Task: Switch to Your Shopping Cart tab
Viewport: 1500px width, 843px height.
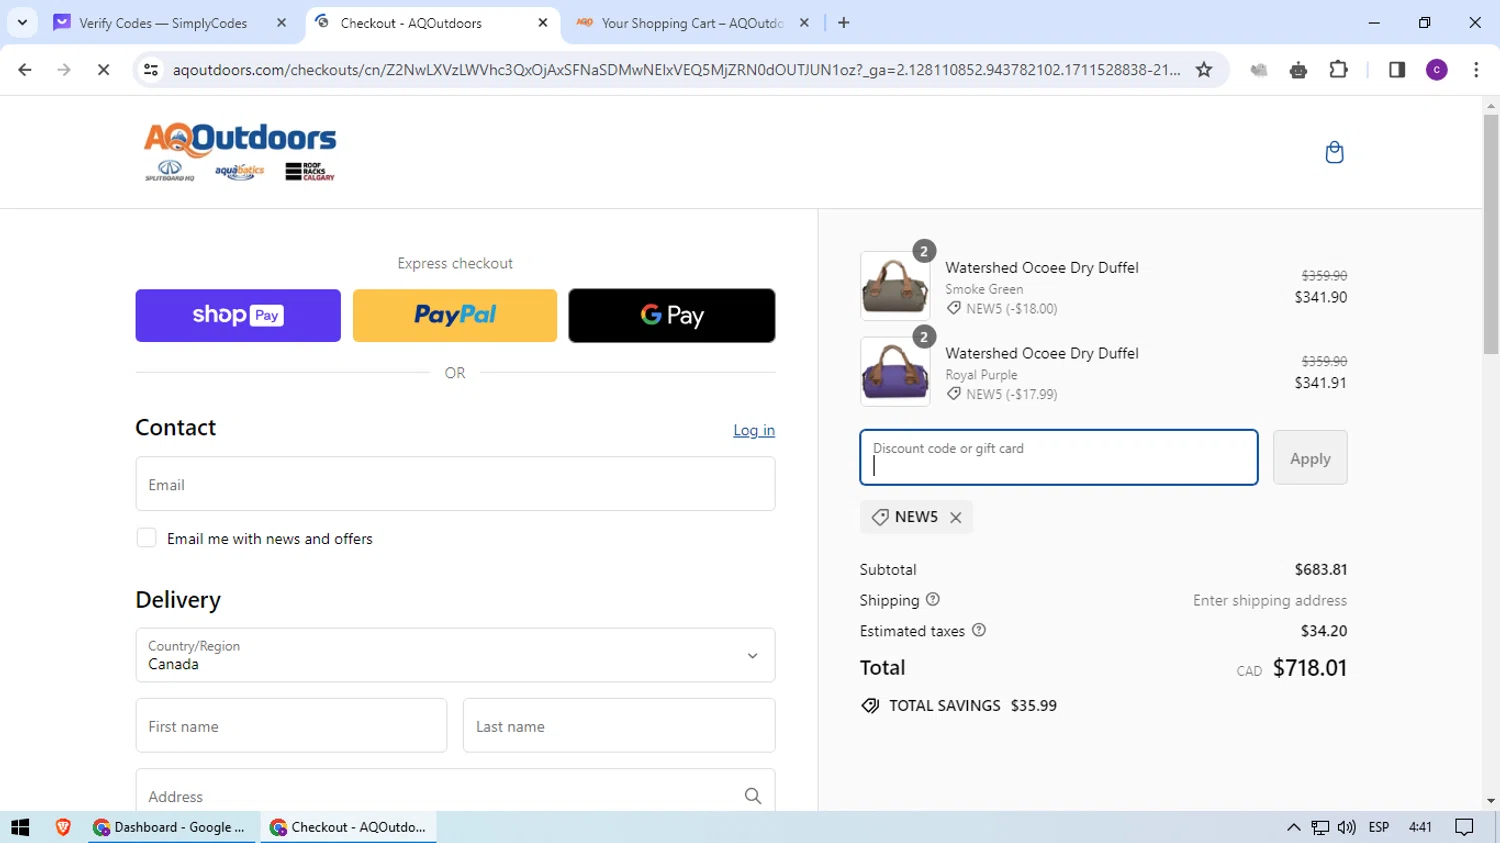Action: pos(691,23)
